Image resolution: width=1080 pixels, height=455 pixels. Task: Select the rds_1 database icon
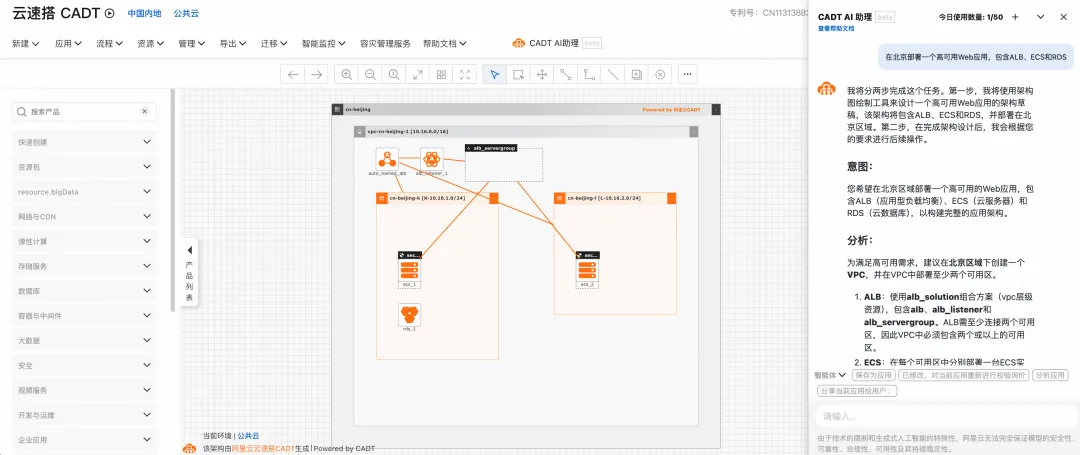click(410, 315)
